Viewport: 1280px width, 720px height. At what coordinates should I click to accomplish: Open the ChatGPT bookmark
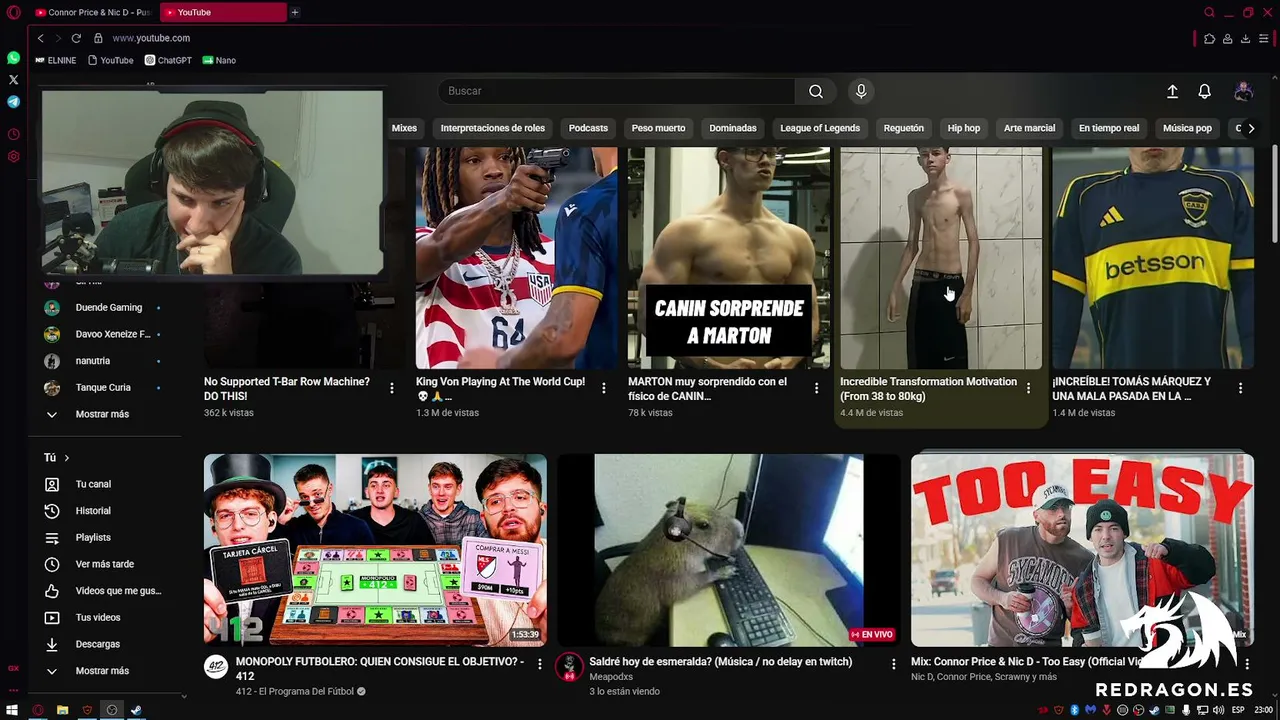168,60
